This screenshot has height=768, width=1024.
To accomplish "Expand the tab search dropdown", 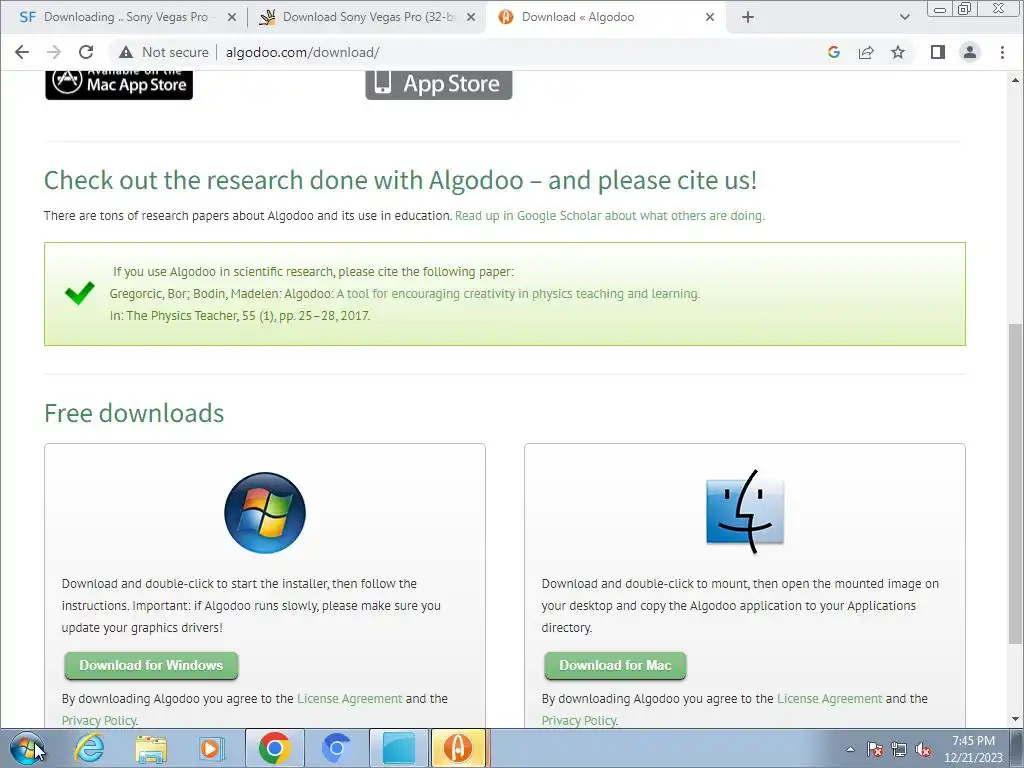I will (x=904, y=18).
